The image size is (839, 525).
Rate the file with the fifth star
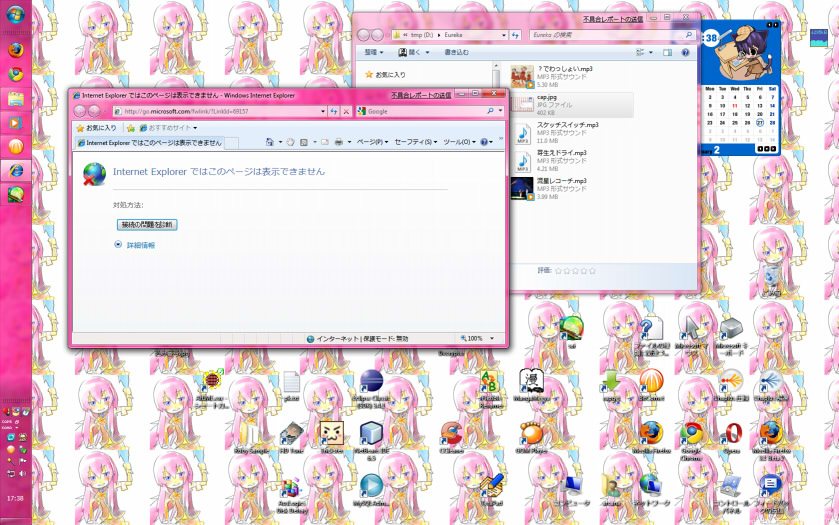pos(592,271)
